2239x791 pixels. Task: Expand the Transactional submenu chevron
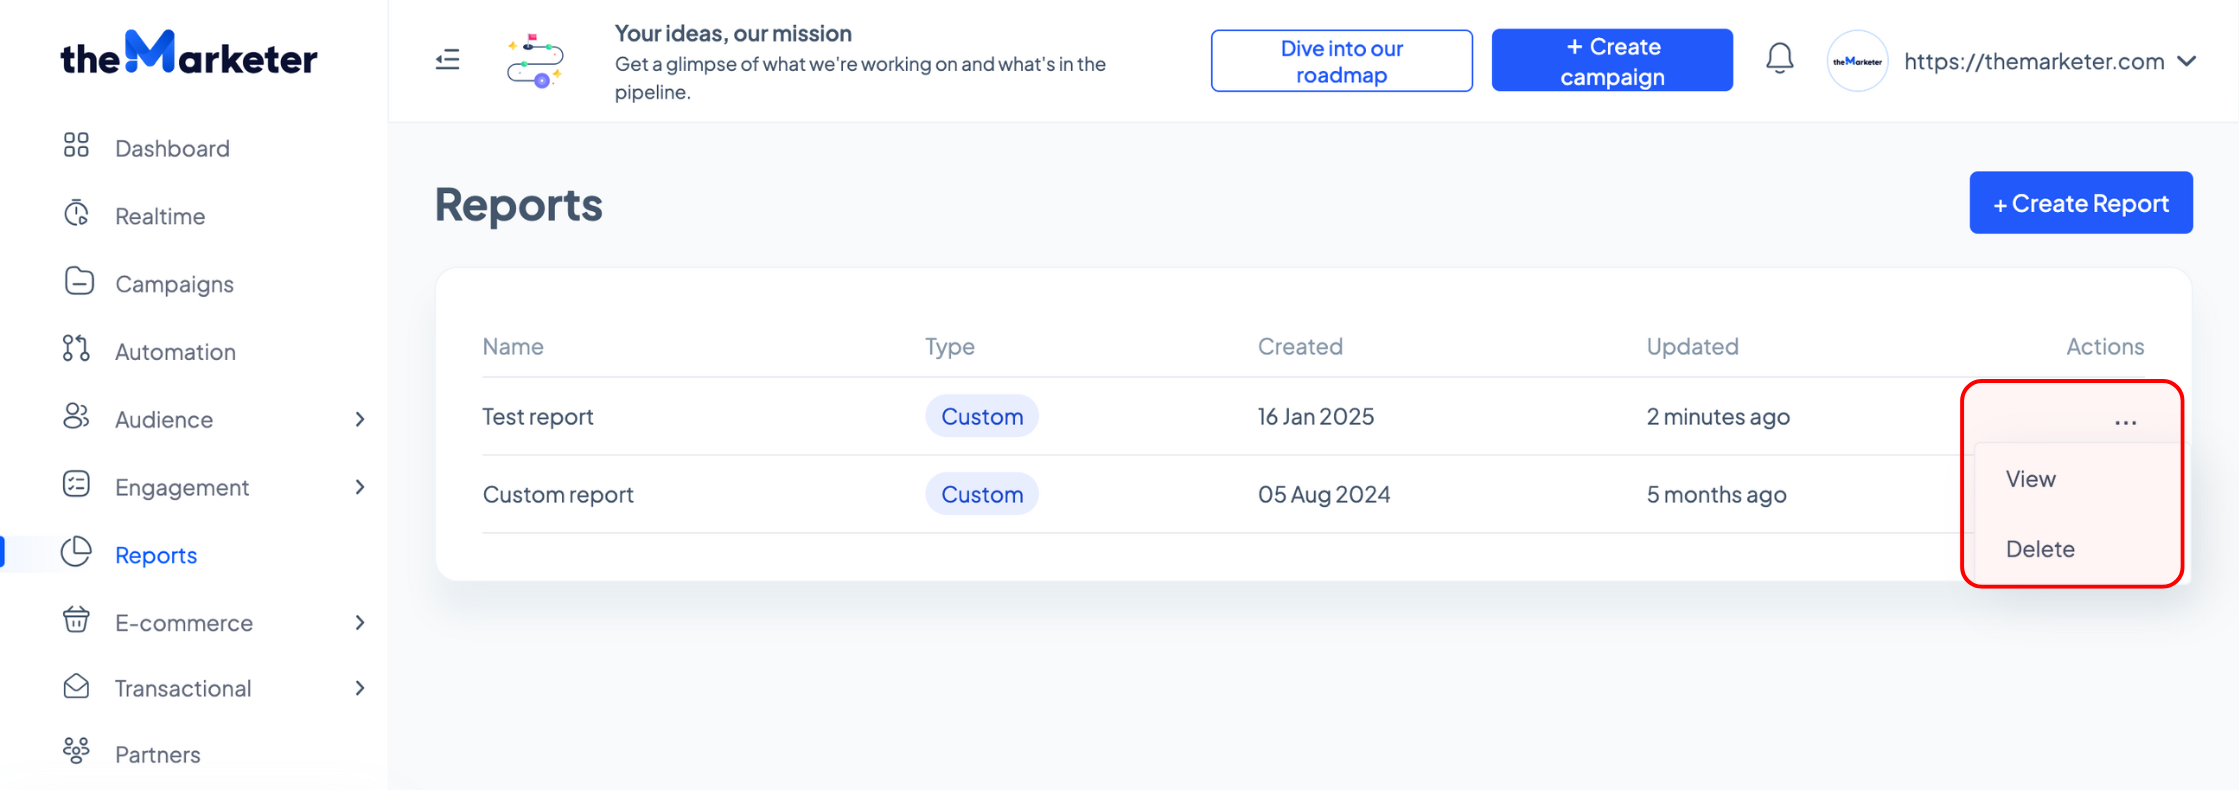pos(360,688)
